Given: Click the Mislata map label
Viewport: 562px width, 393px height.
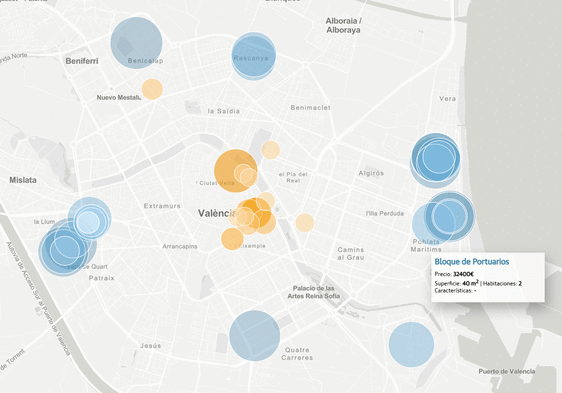Looking at the screenshot, I should (x=23, y=180).
